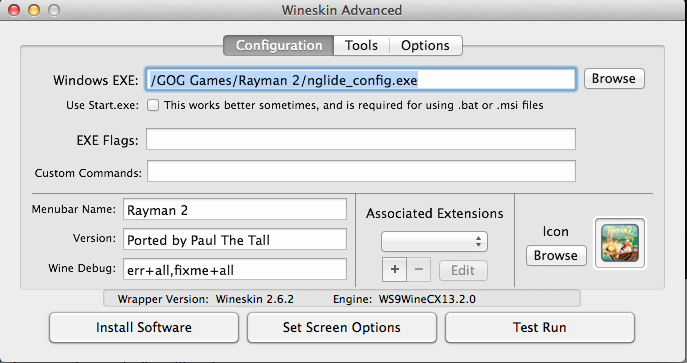The height and width of the screenshot is (363, 687).
Task: Click the Edit extension button
Action: [463, 270]
